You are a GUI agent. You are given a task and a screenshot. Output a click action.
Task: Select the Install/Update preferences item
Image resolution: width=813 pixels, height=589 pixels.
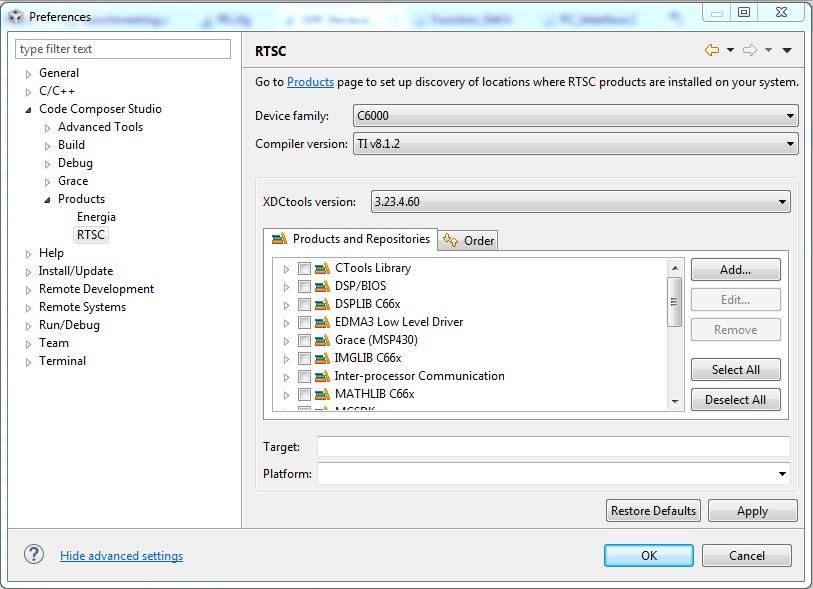(x=76, y=271)
